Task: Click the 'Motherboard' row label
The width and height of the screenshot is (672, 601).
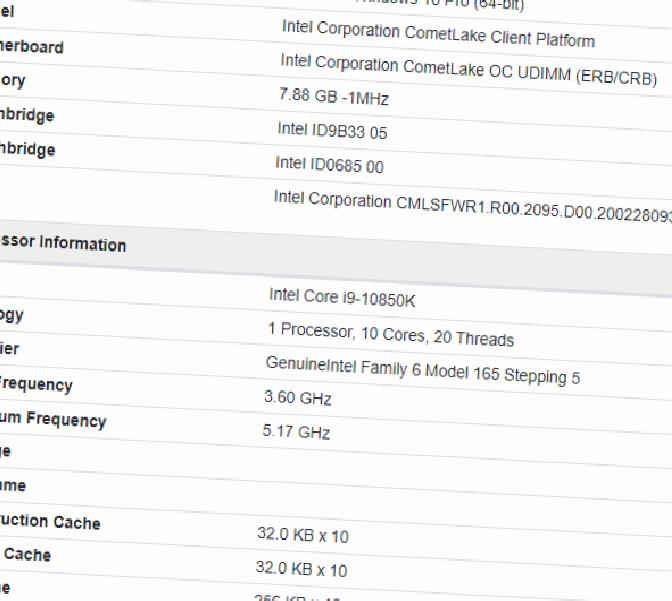Action: (x=31, y=46)
